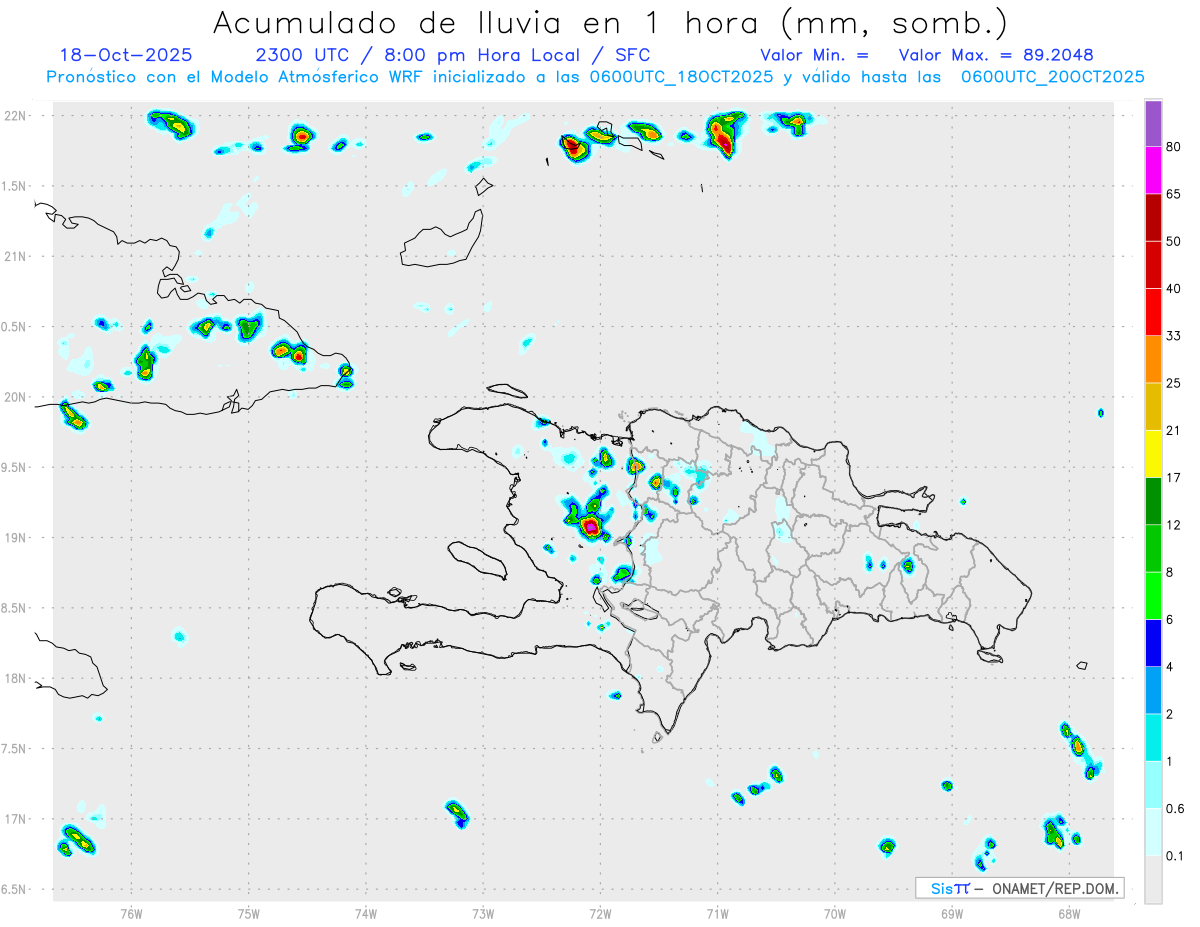Click the '18N' latitude axis label
1200x927 pixels.
(x=15, y=678)
